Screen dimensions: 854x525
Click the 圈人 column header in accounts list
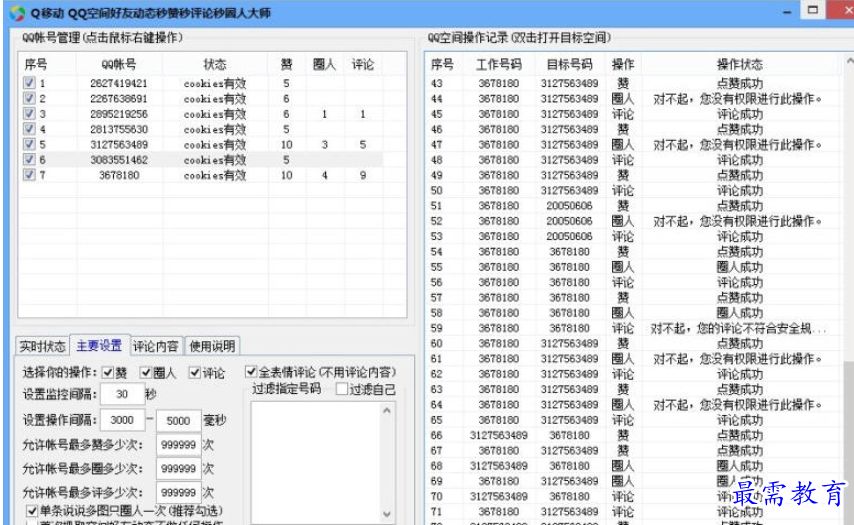point(324,64)
